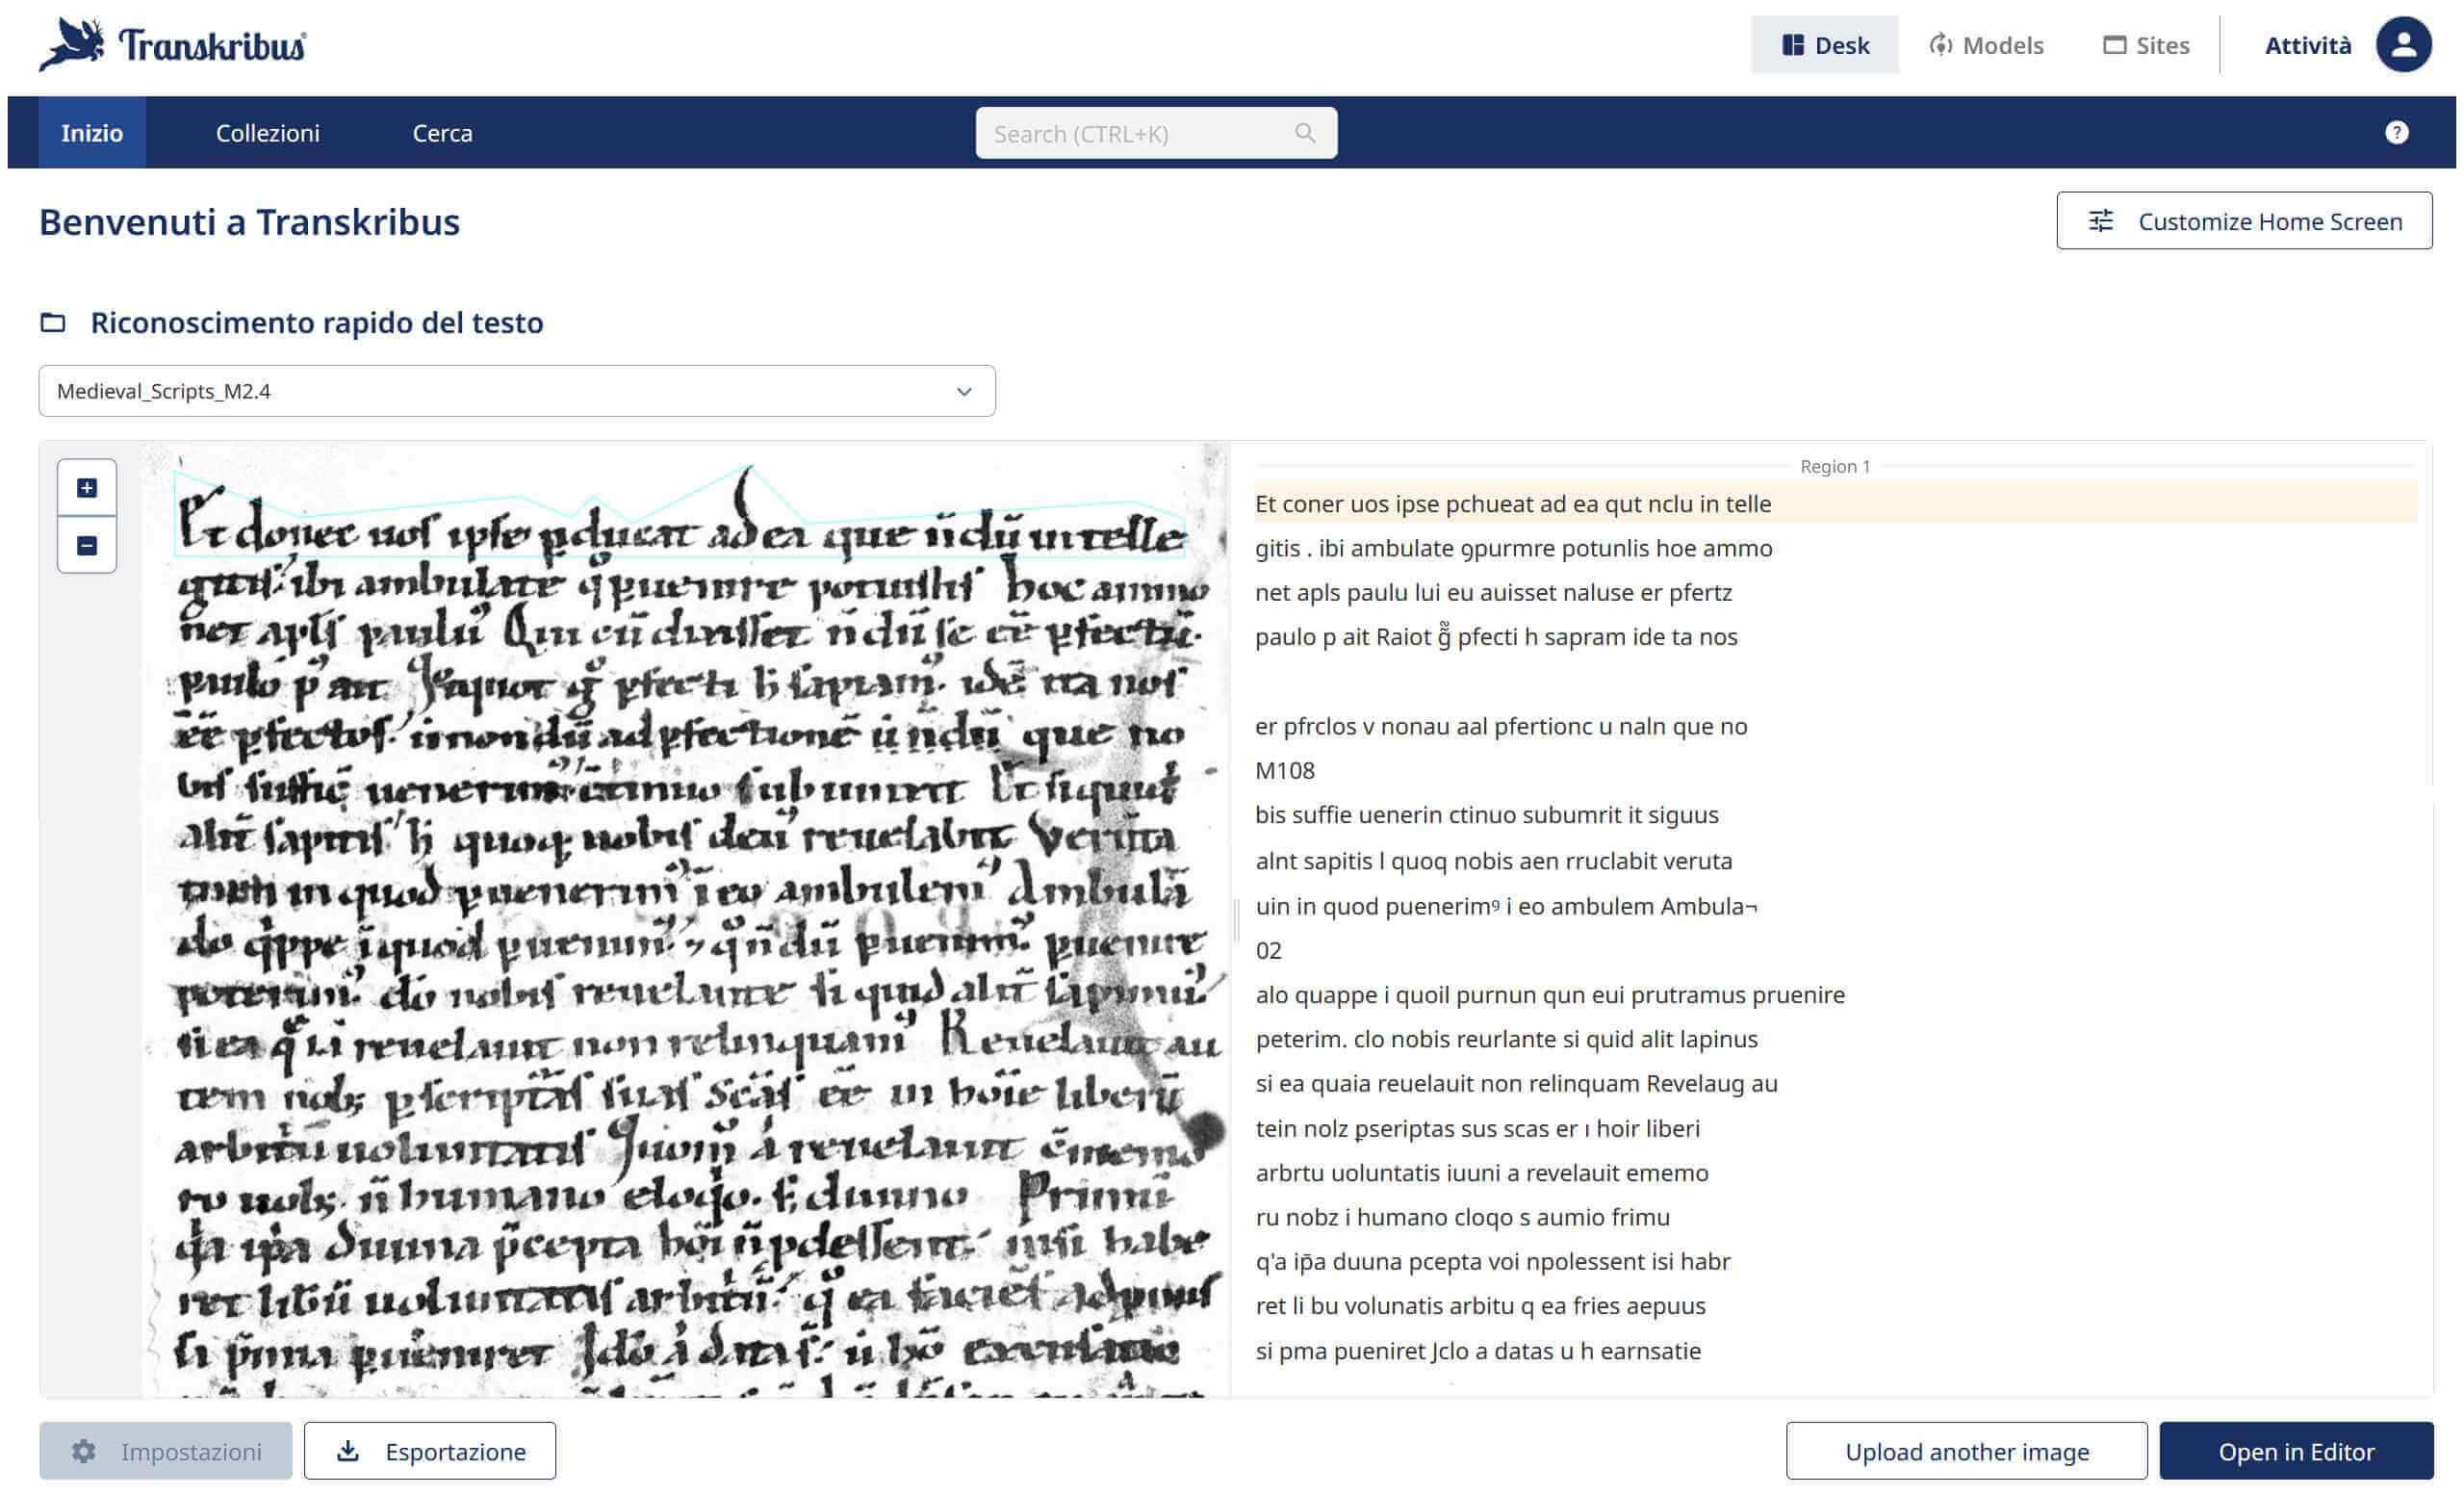Click the Esportazione export button
This screenshot has width=2464, height=1495.
coord(430,1451)
